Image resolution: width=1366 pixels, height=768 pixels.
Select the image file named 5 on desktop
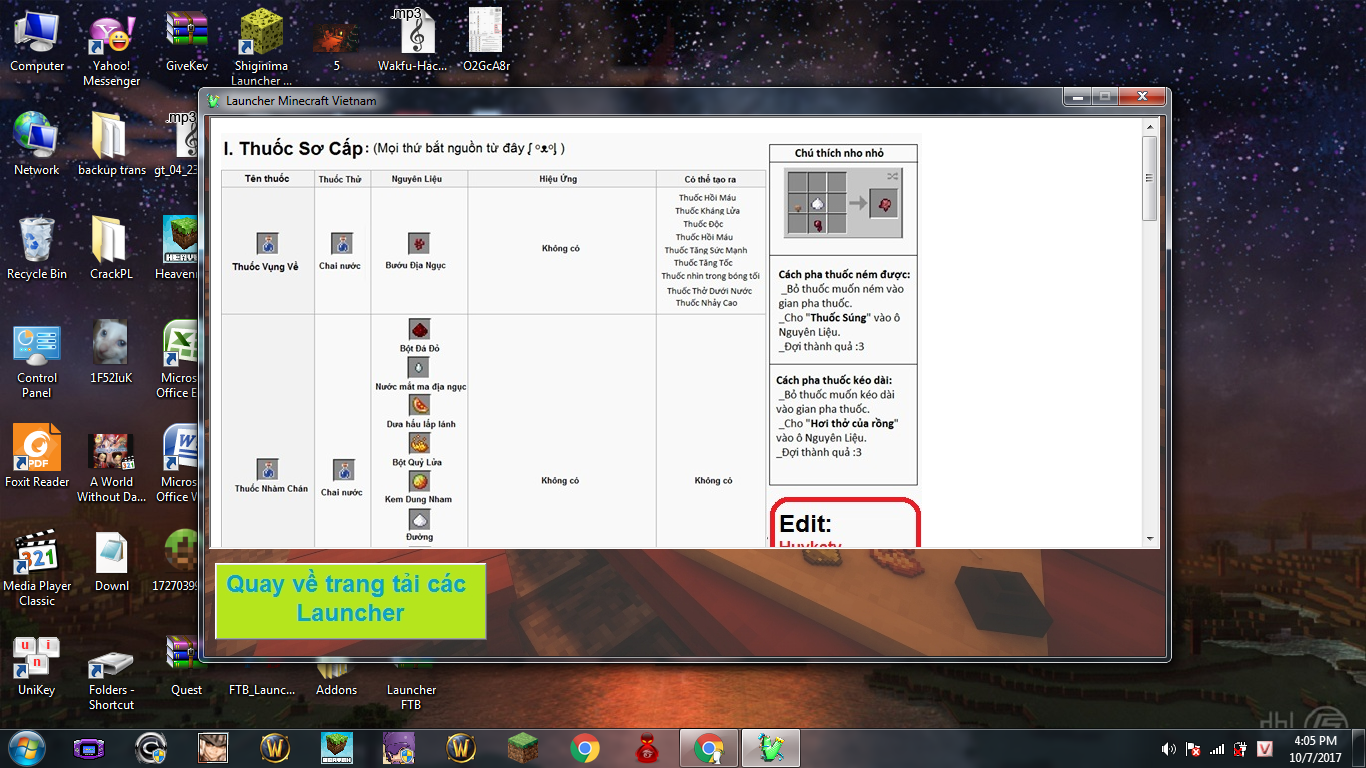(x=337, y=42)
